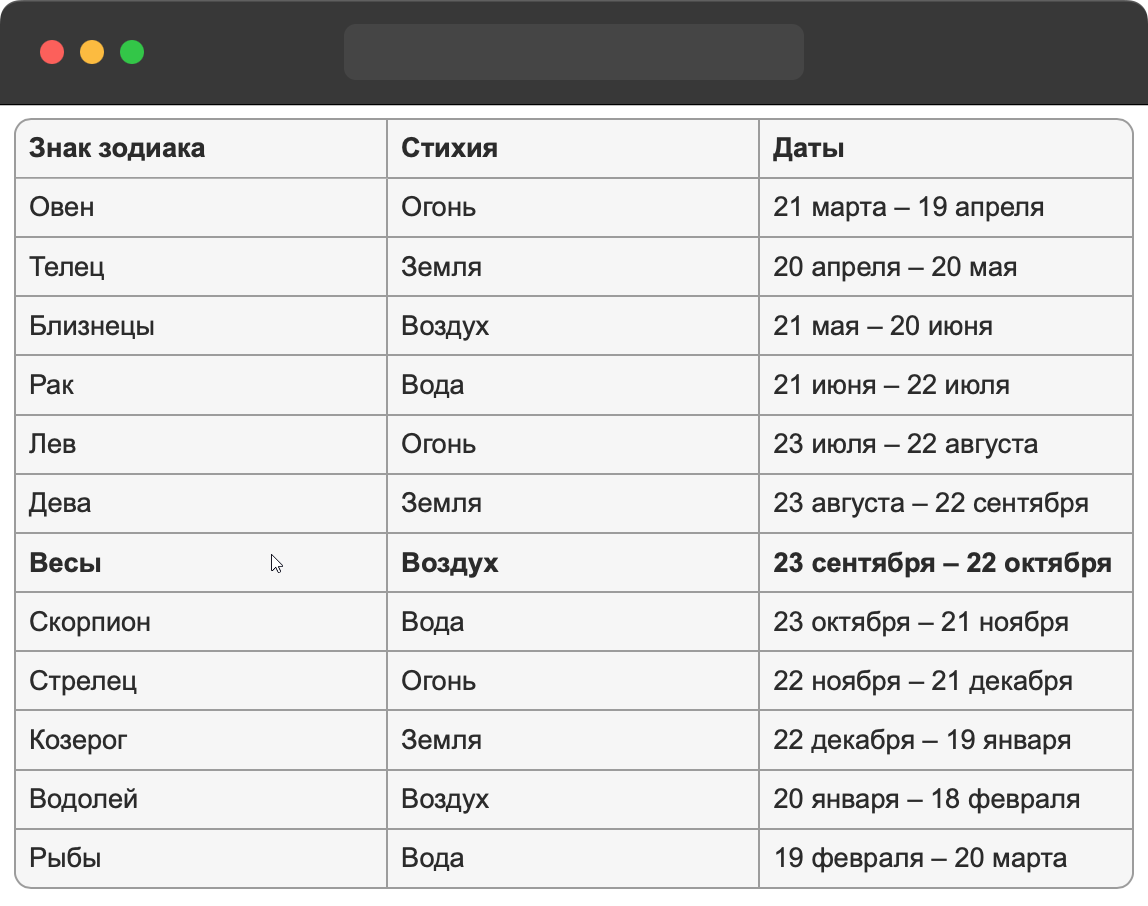Select the "Скорпион" cell
This screenshot has width=1148, height=906.
click(90, 622)
